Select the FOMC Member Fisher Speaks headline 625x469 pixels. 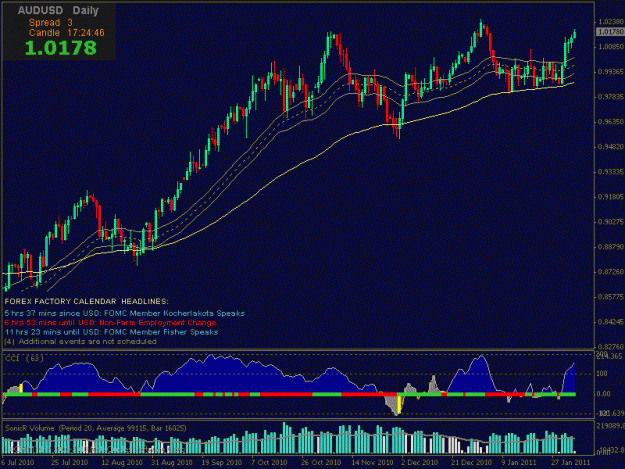pos(112,332)
